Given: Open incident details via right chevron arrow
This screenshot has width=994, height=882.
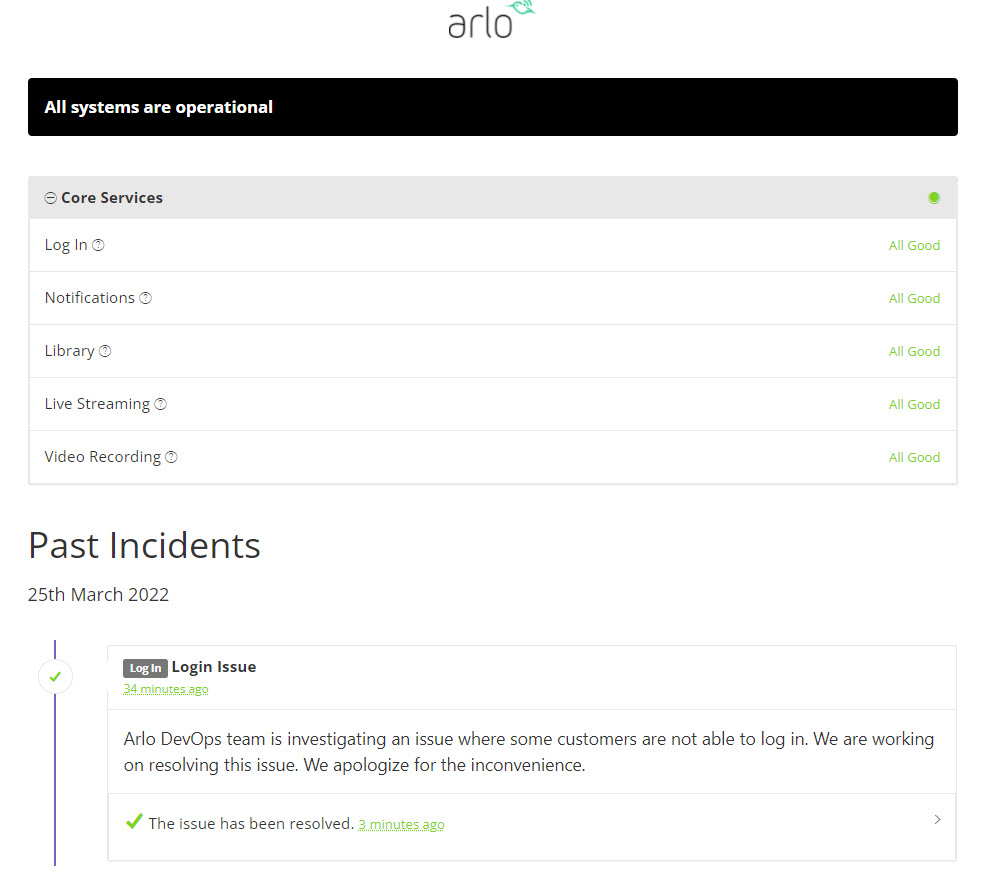Looking at the screenshot, I should pos(937,820).
